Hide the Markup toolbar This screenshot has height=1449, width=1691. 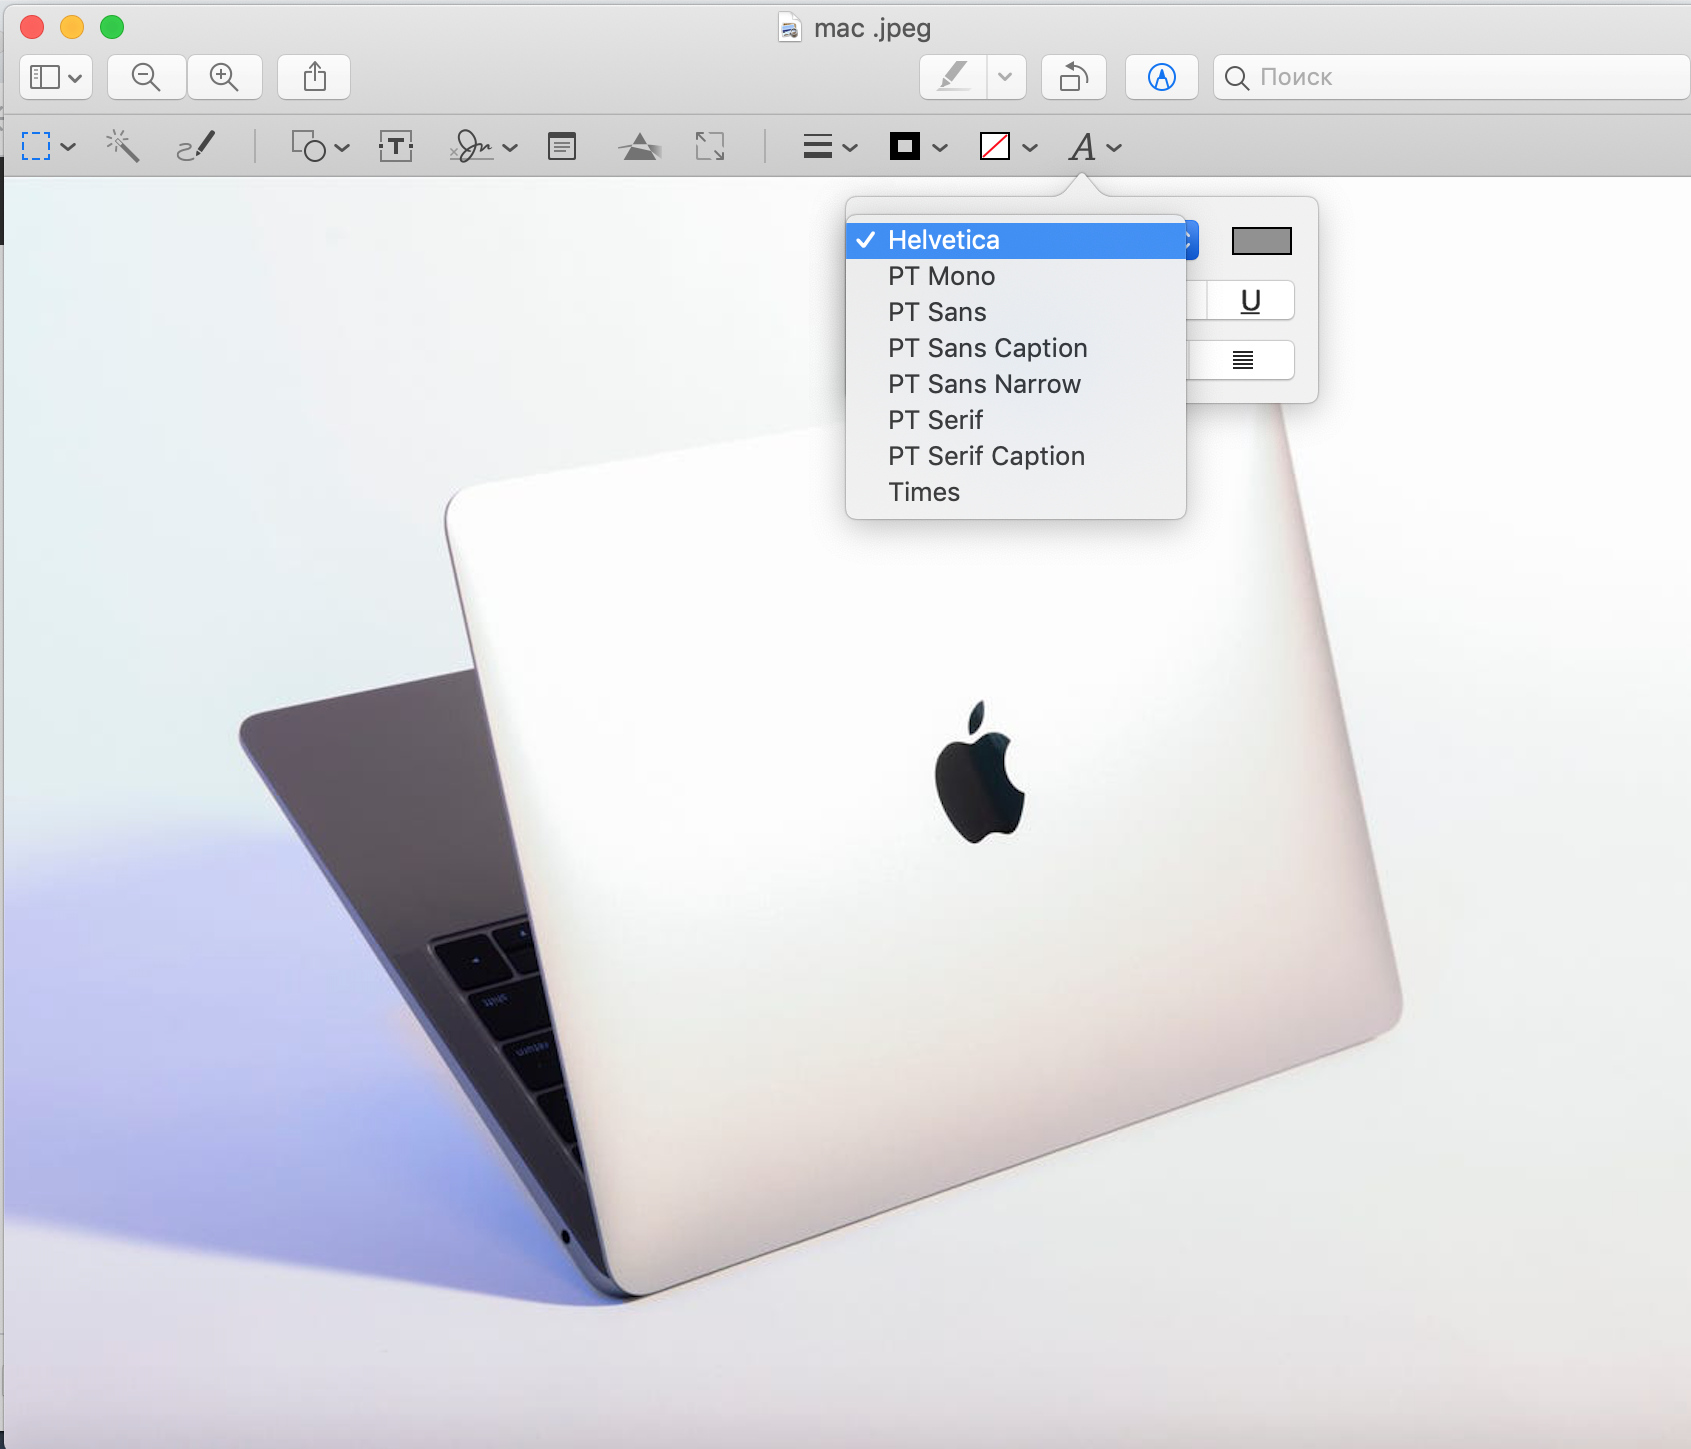click(1162, 77)
